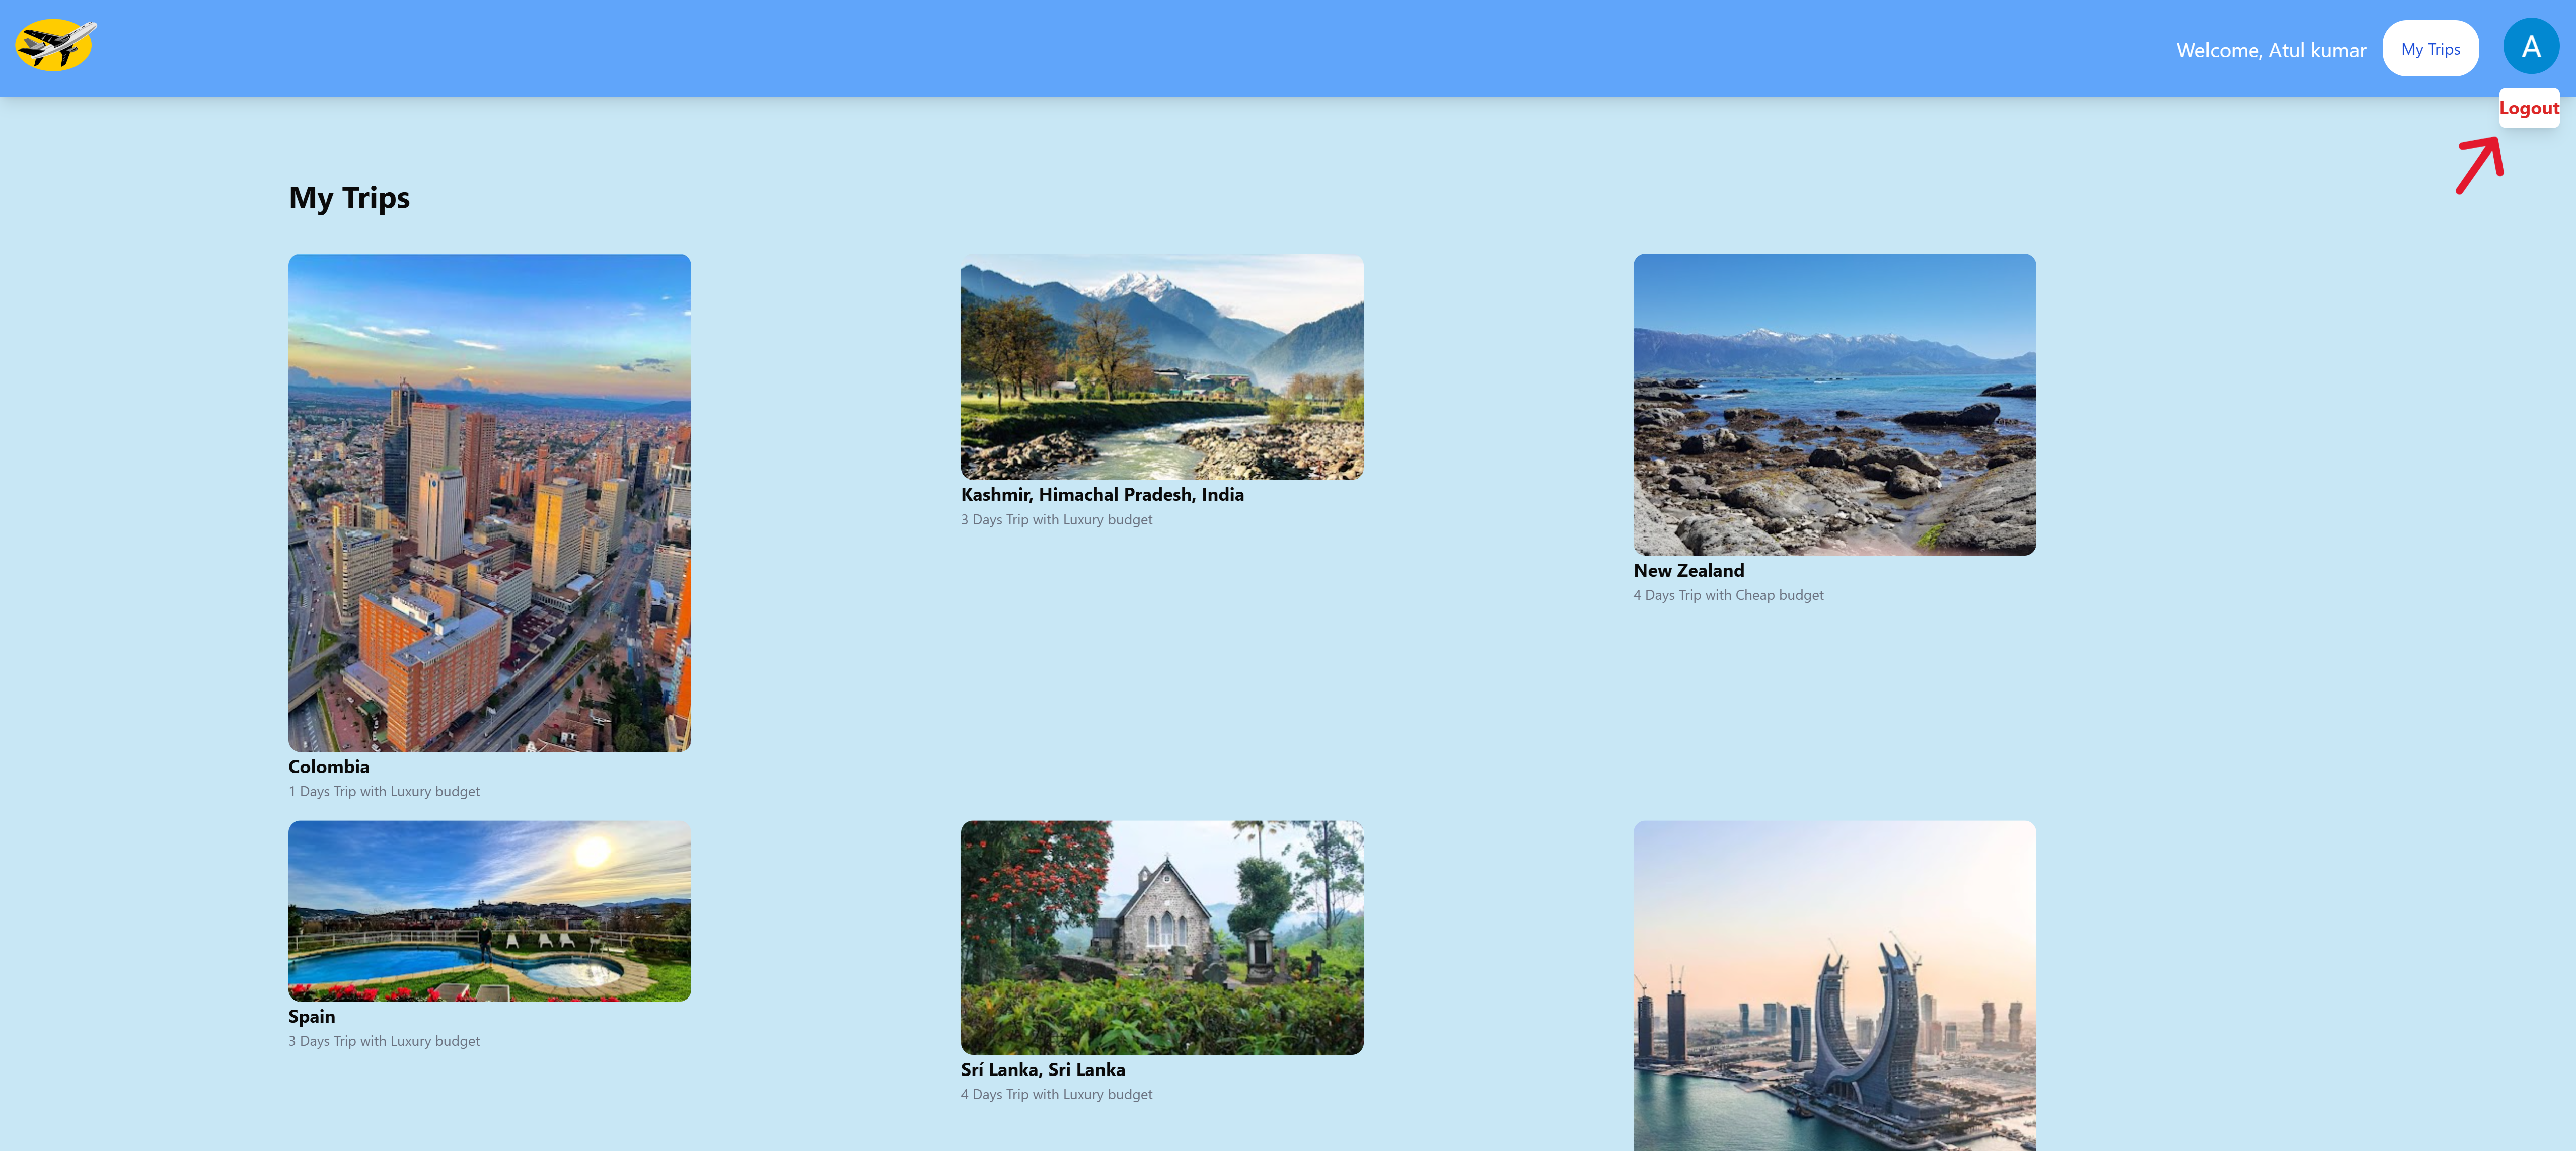The image size is (2576, 1151).
Task: Click the New Zealand trip title
Action: [x=1688, y=570]
